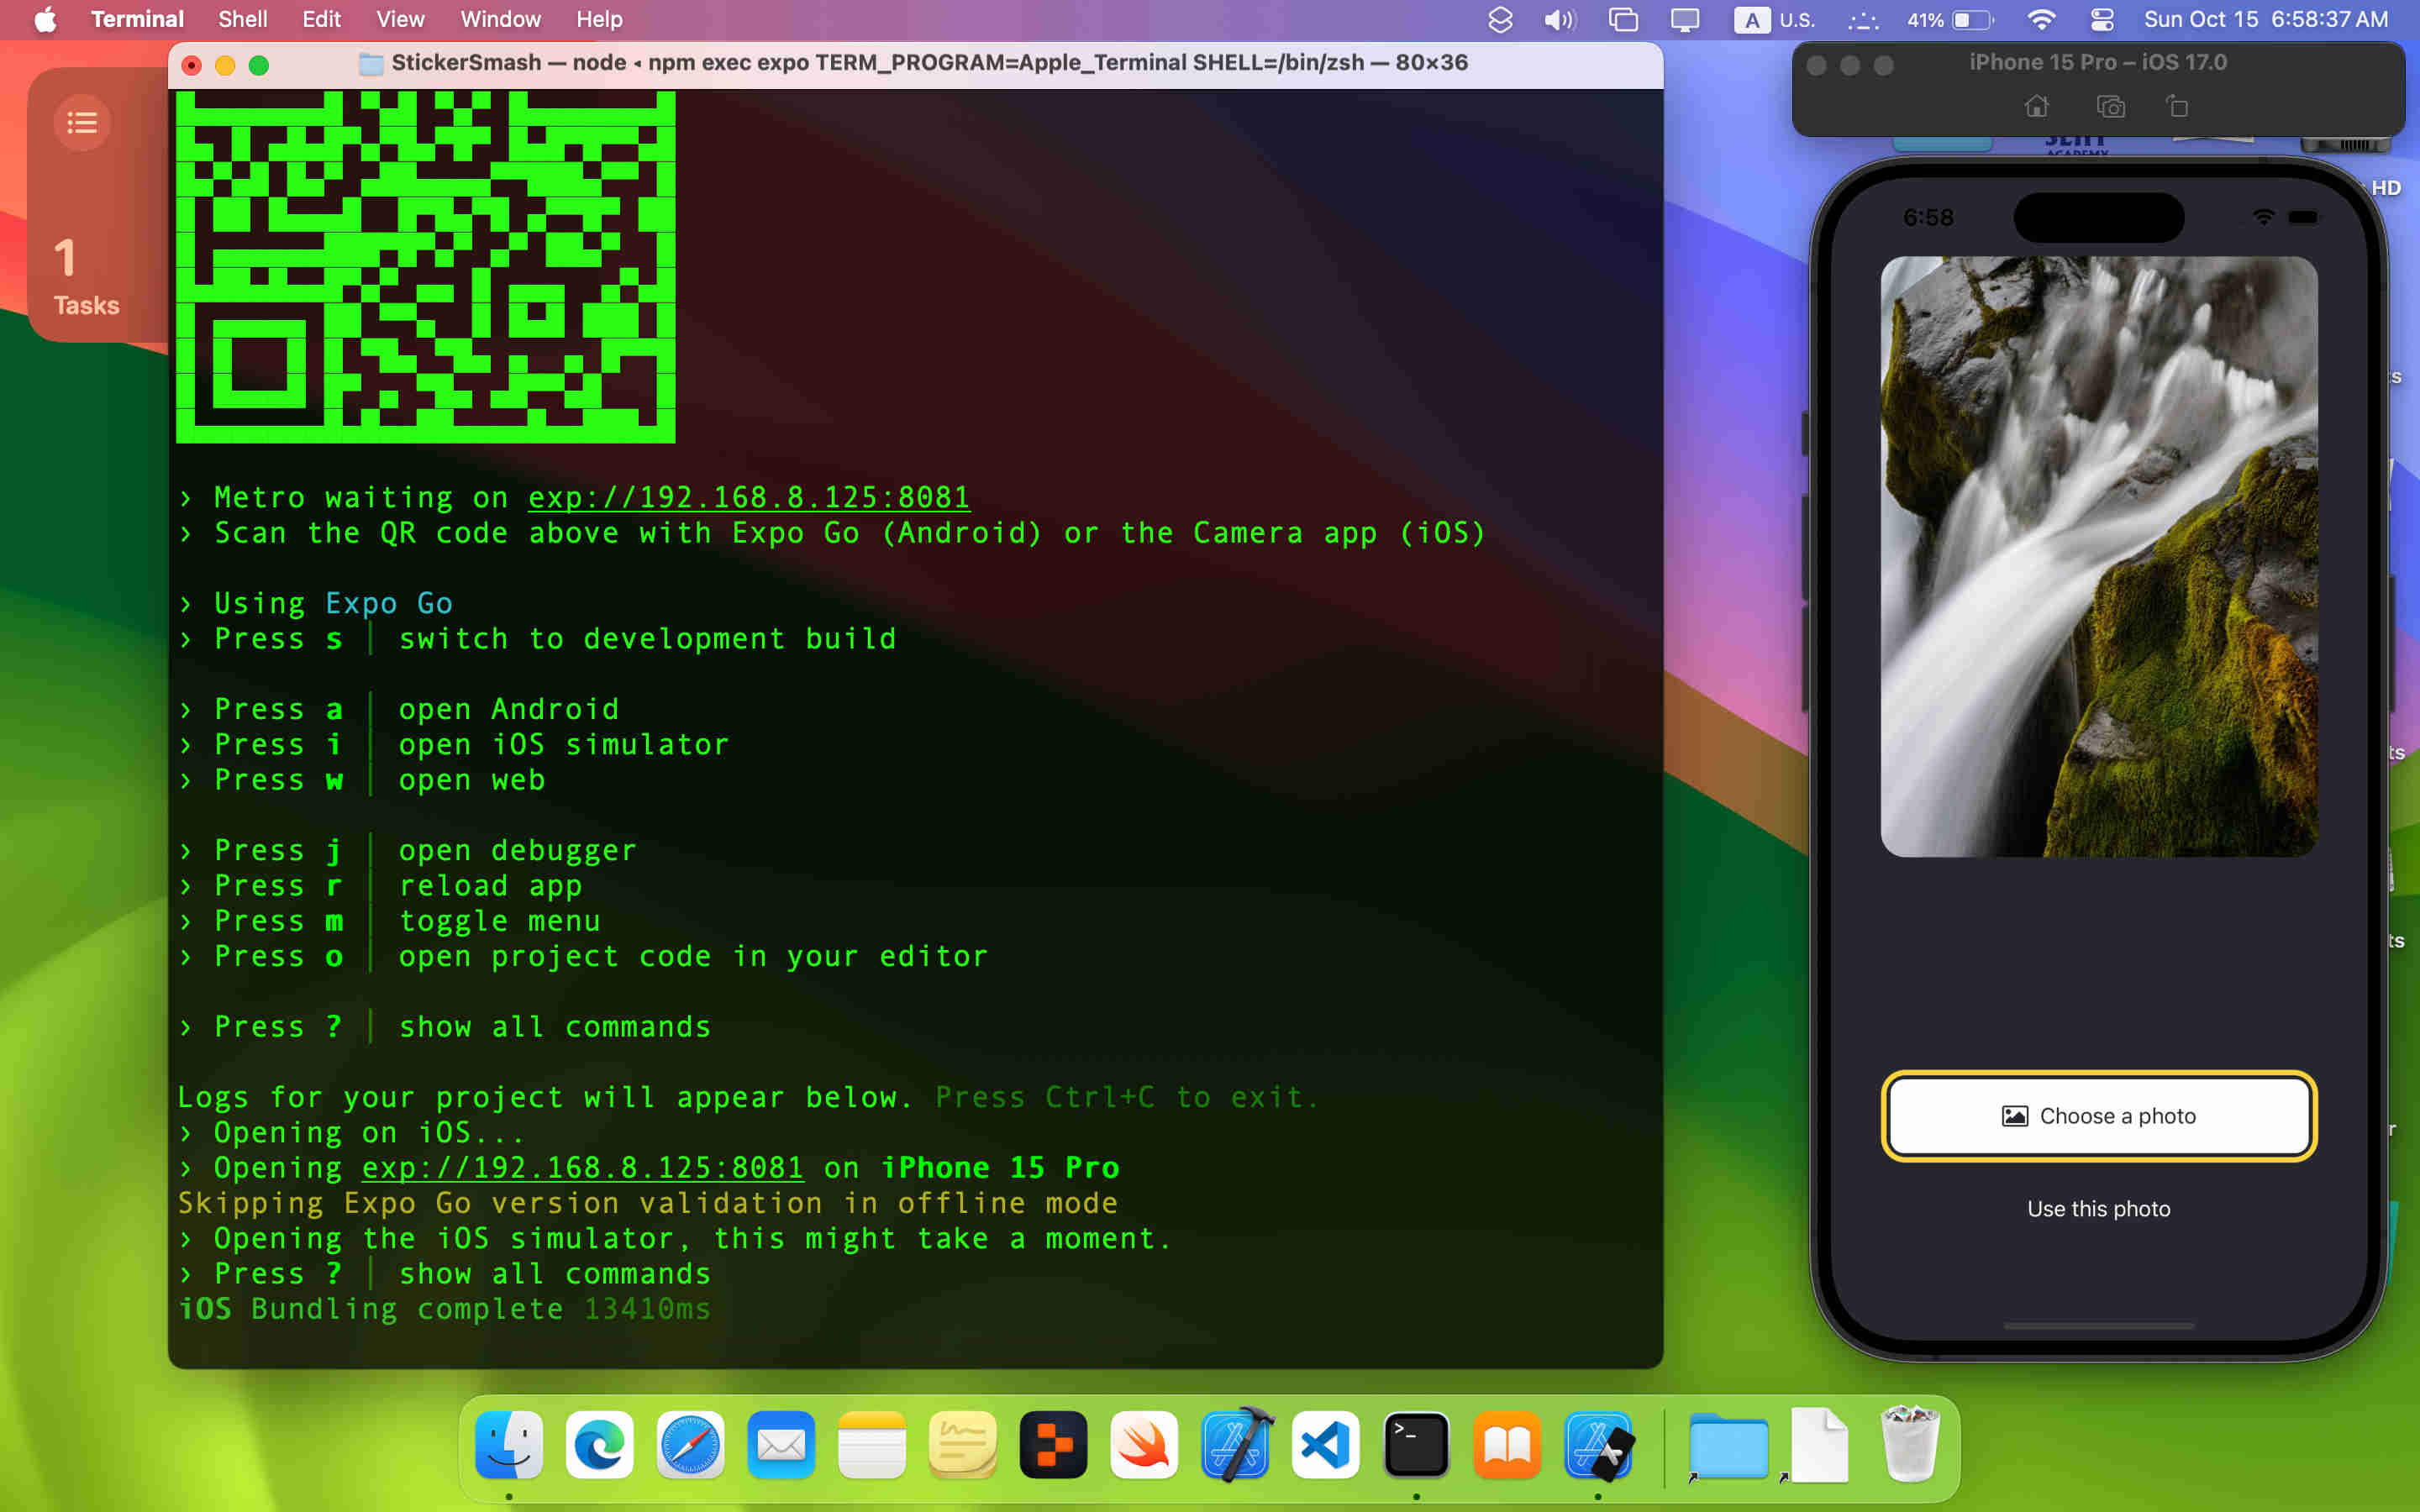Open the display mirroring menu bar icon

[1685, 19]
